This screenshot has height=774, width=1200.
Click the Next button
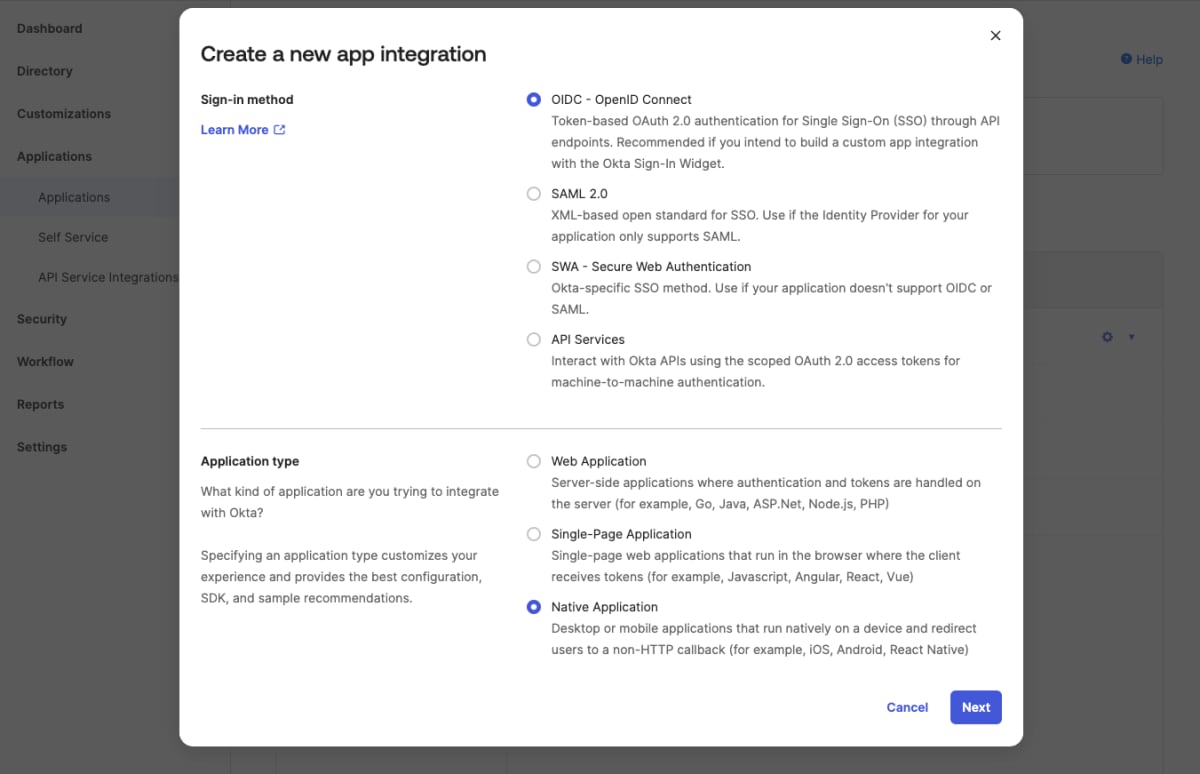tap(975, 707)
